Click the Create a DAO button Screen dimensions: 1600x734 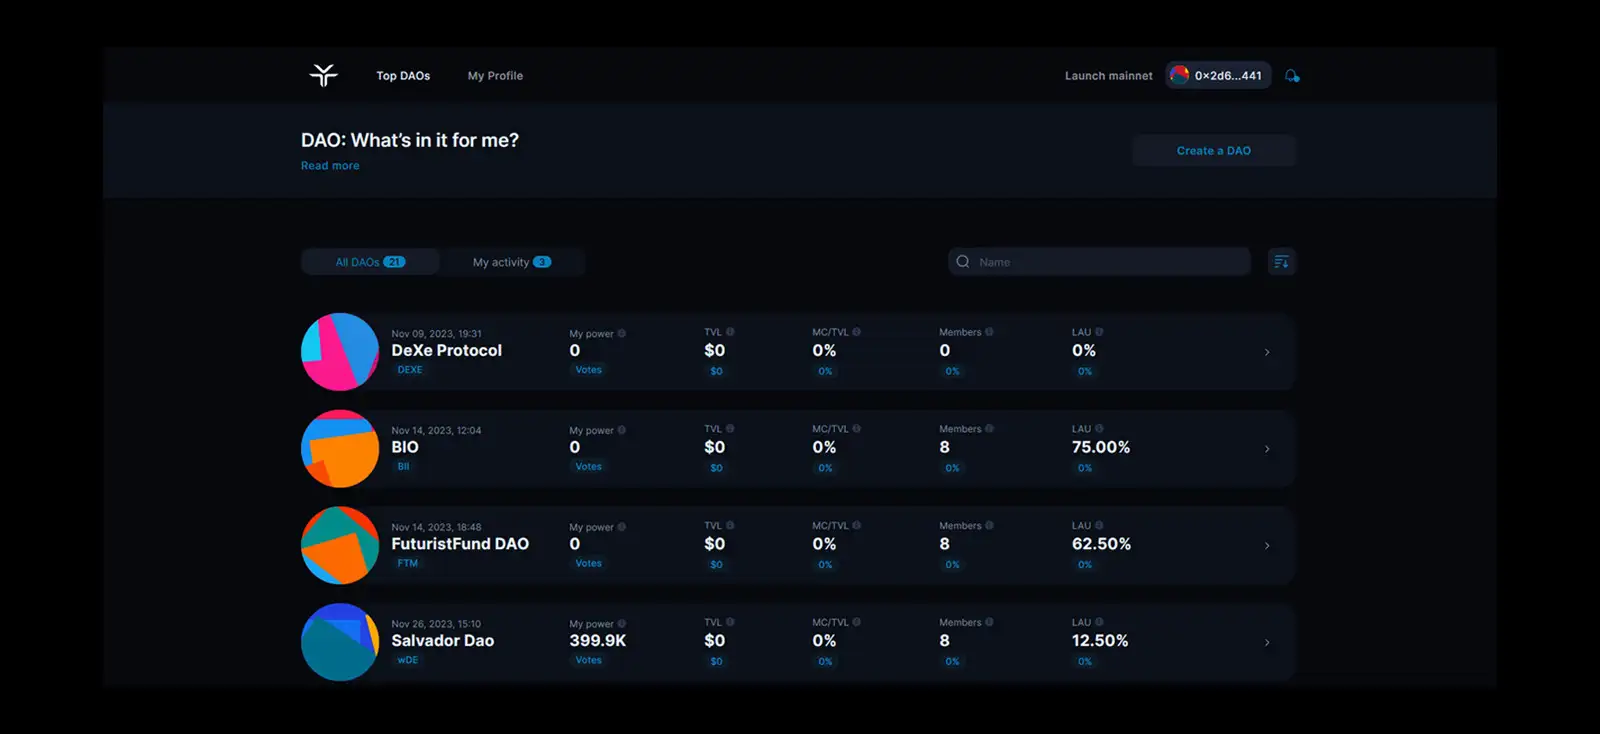point(1213,151)
